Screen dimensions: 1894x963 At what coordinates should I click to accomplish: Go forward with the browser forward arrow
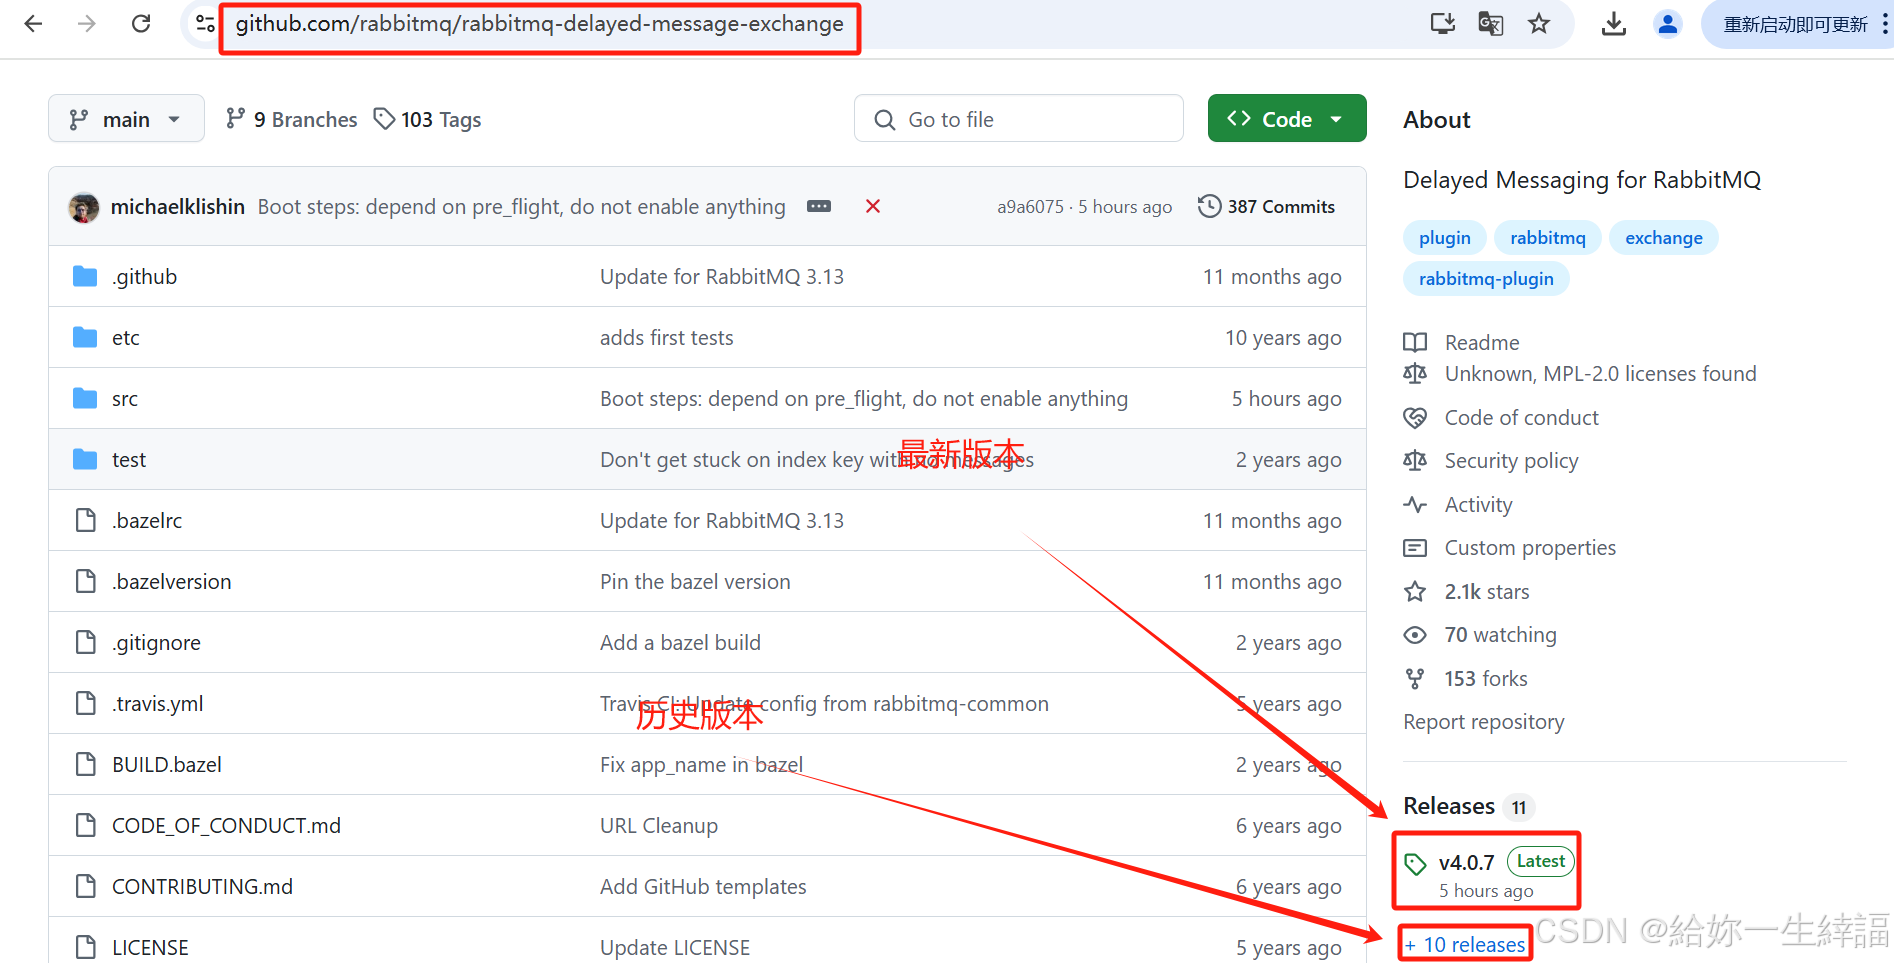tap(87, 24)
